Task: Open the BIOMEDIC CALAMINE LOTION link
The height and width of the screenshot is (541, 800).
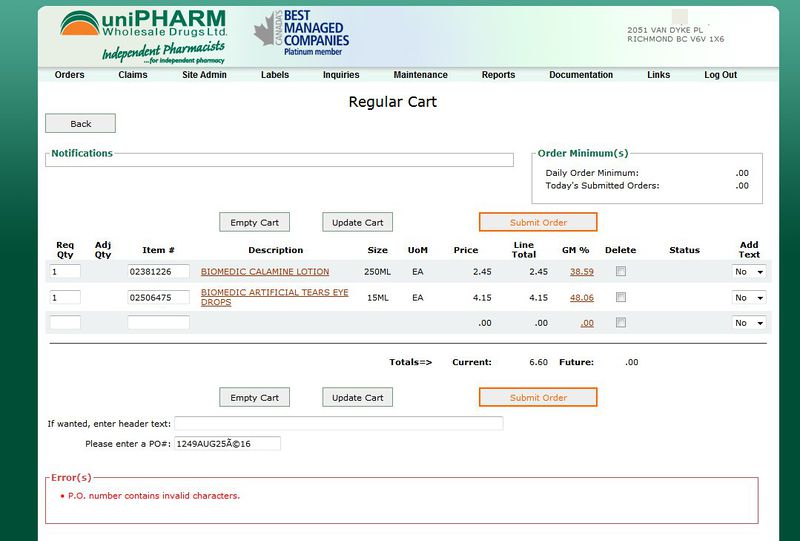Action: click(x=265, y=272)
